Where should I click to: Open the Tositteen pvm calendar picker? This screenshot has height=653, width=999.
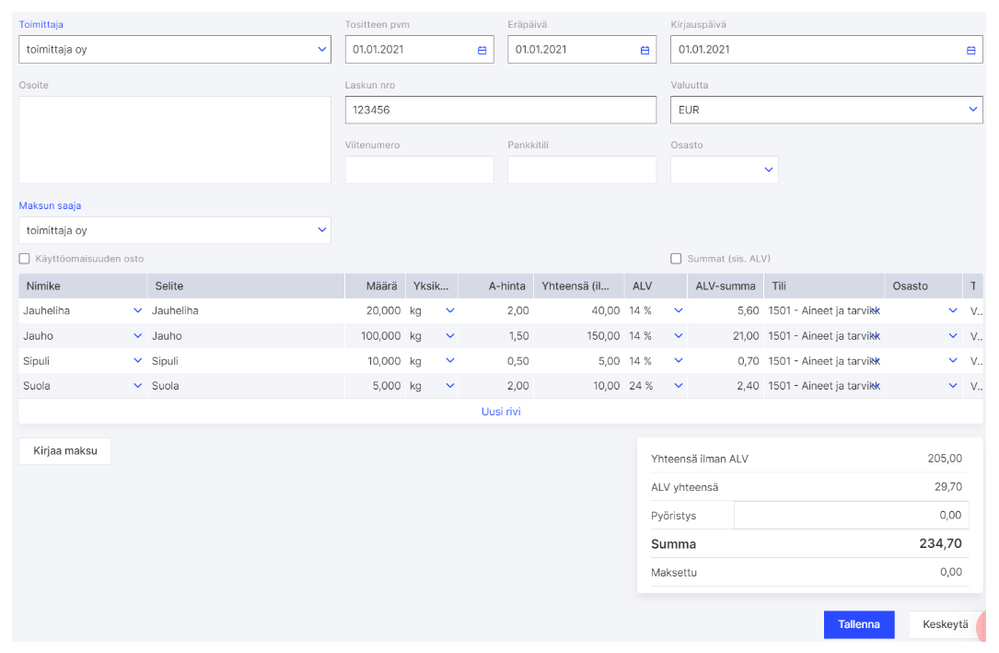[x=482, y=49]
